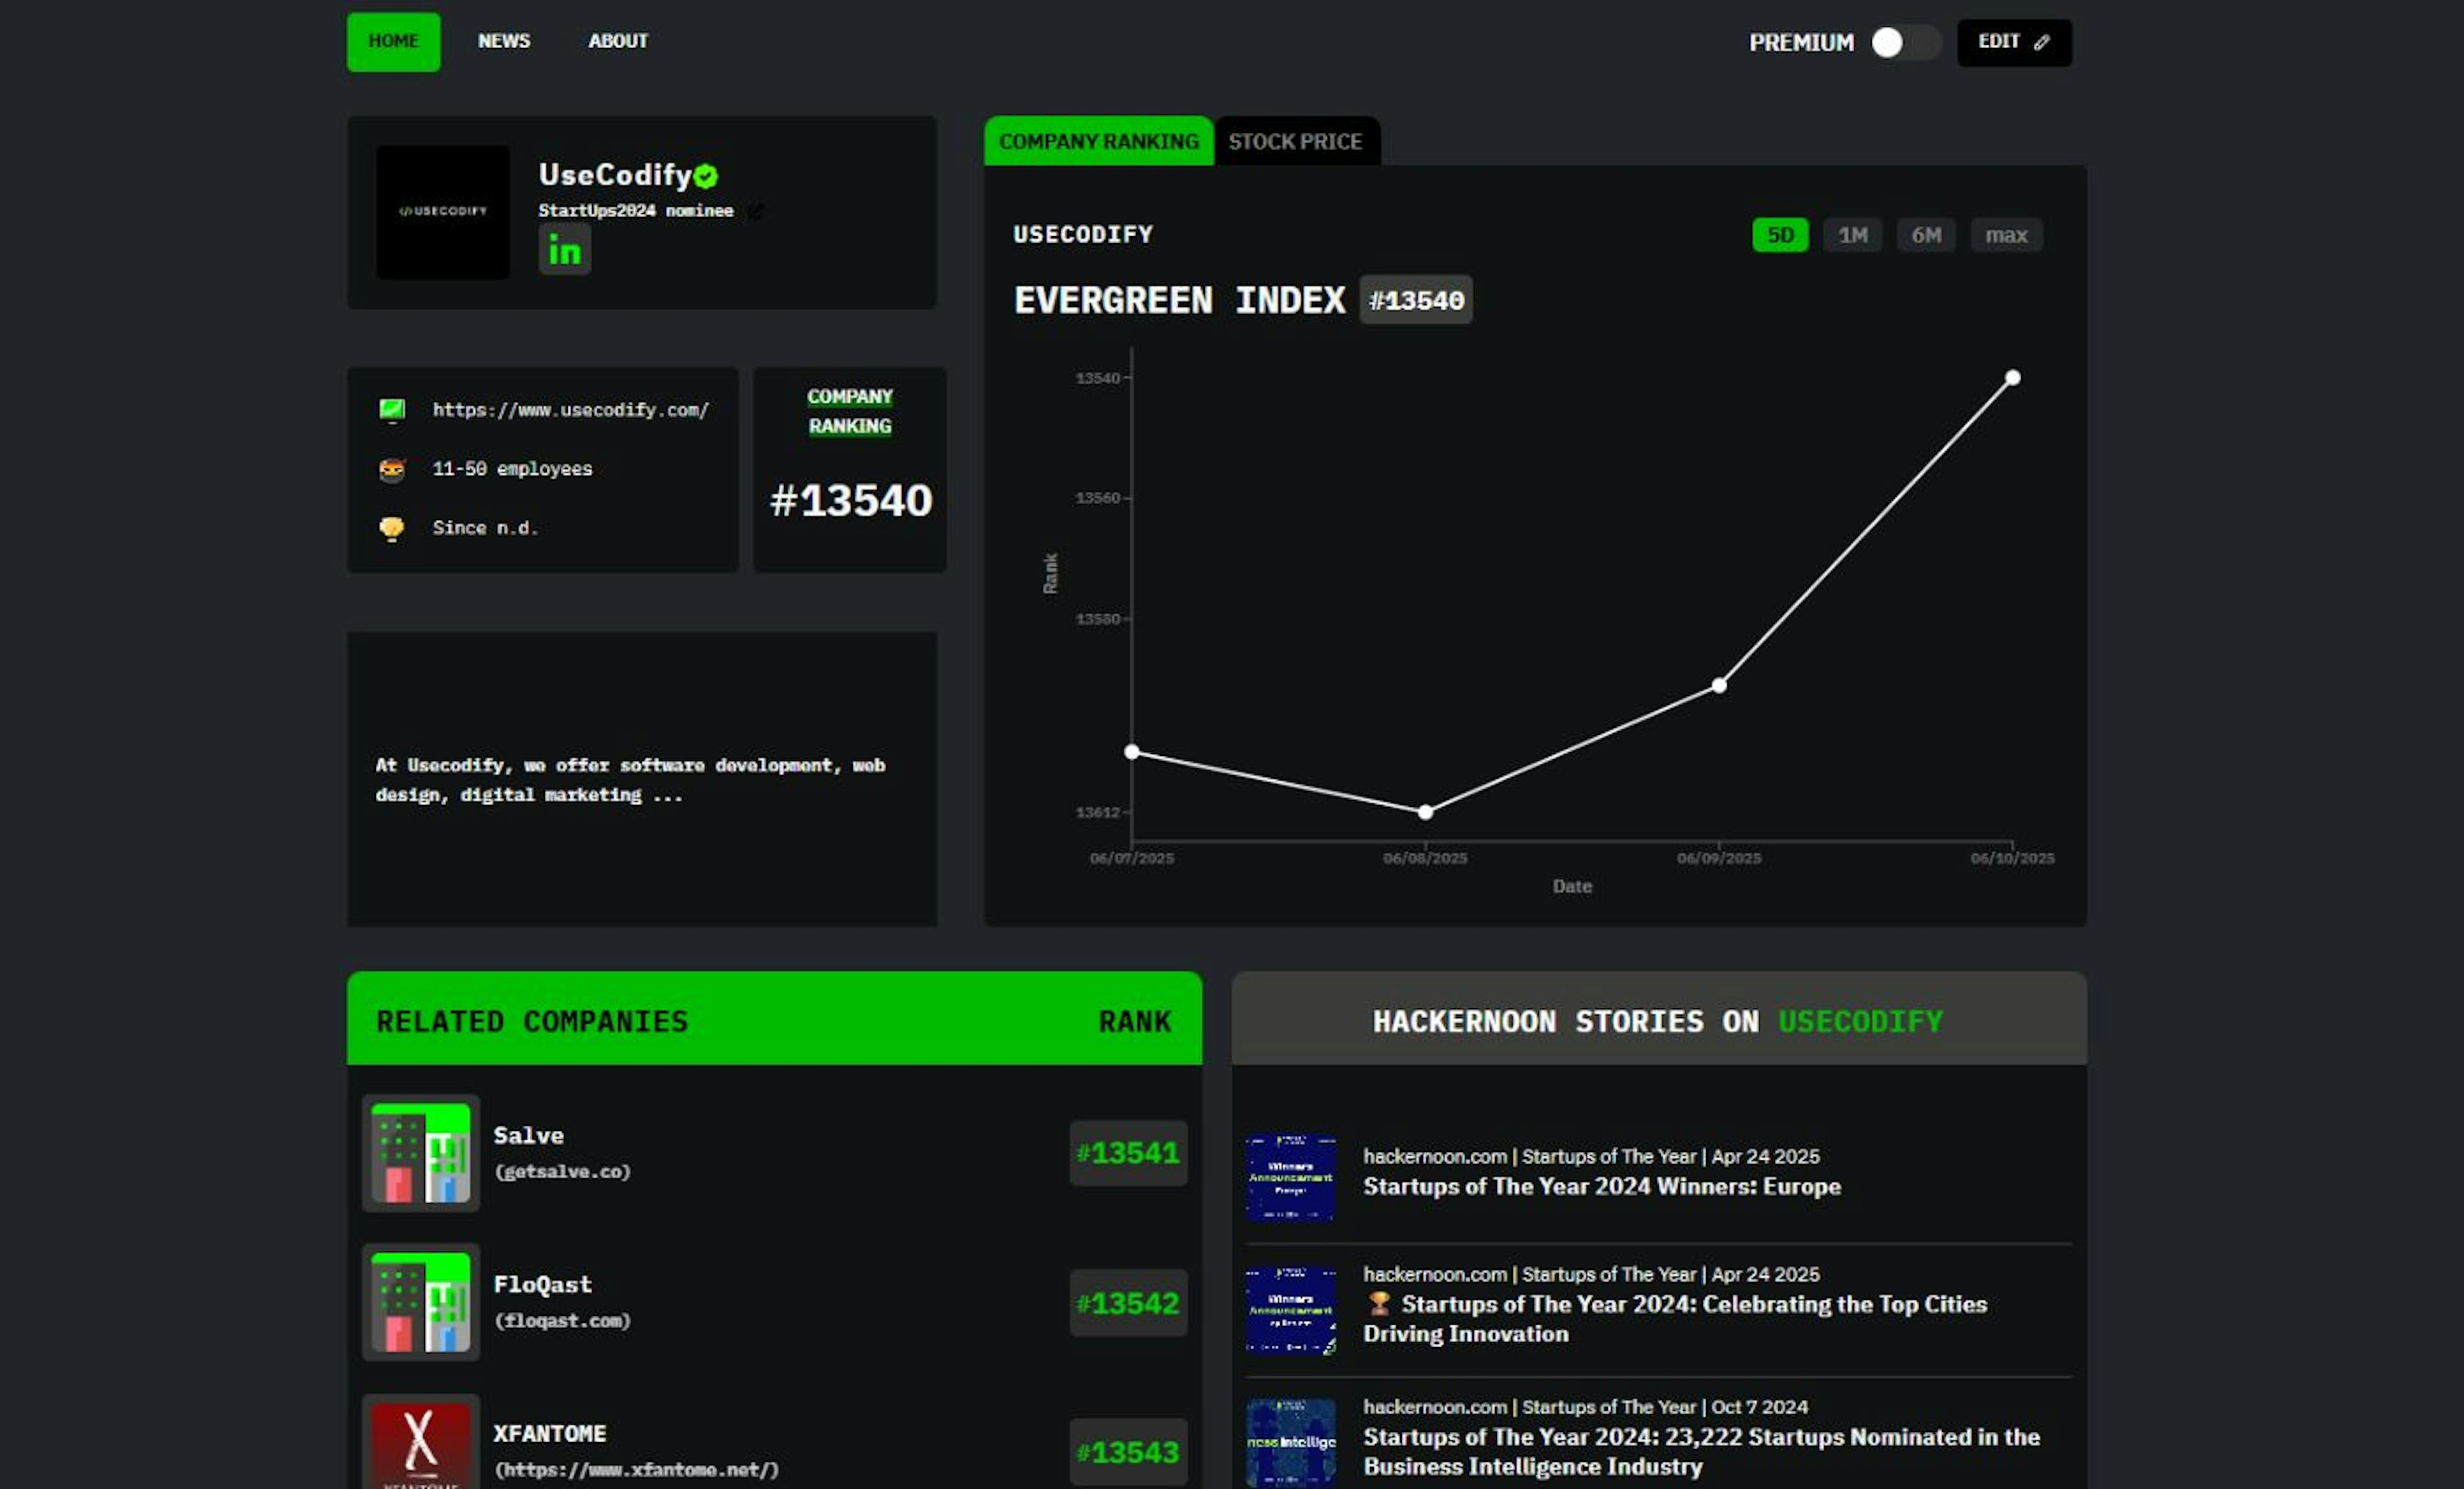Show max chart range
Image resolution: width=2464 pixels, height=1489 pixels.
(2005, 235)
